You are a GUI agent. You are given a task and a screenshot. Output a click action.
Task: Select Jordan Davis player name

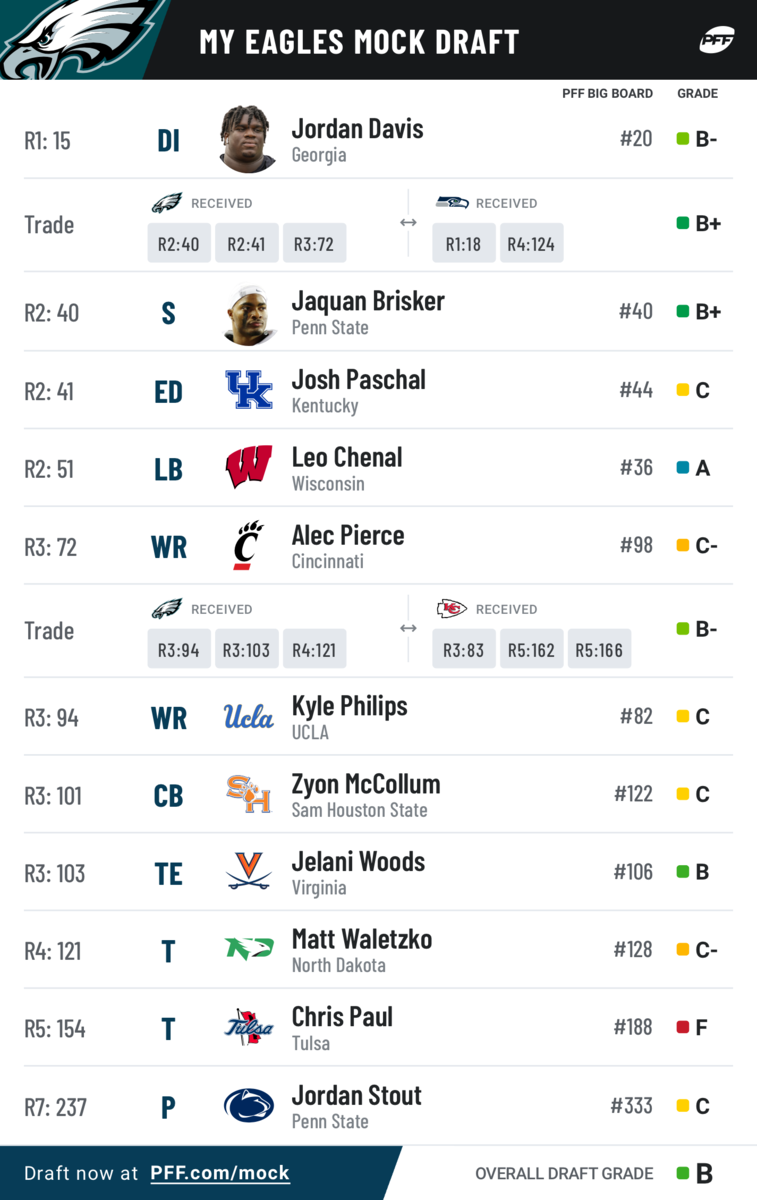[357, 129]
